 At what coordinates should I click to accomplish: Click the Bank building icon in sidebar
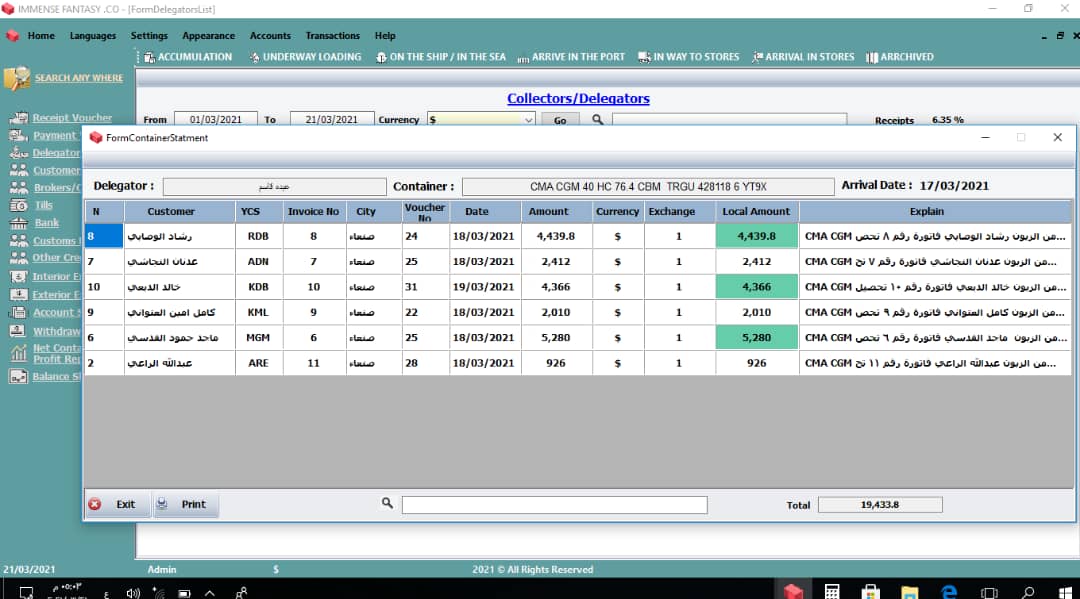(19, 222)
